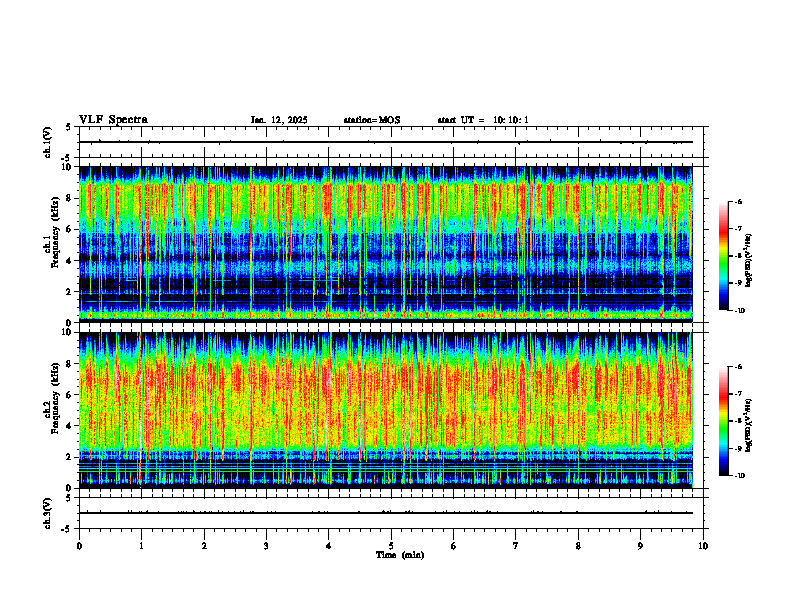Screen dimensions: 792x612
Task: Click time axis tick label "0"
Action: point(79,546)
